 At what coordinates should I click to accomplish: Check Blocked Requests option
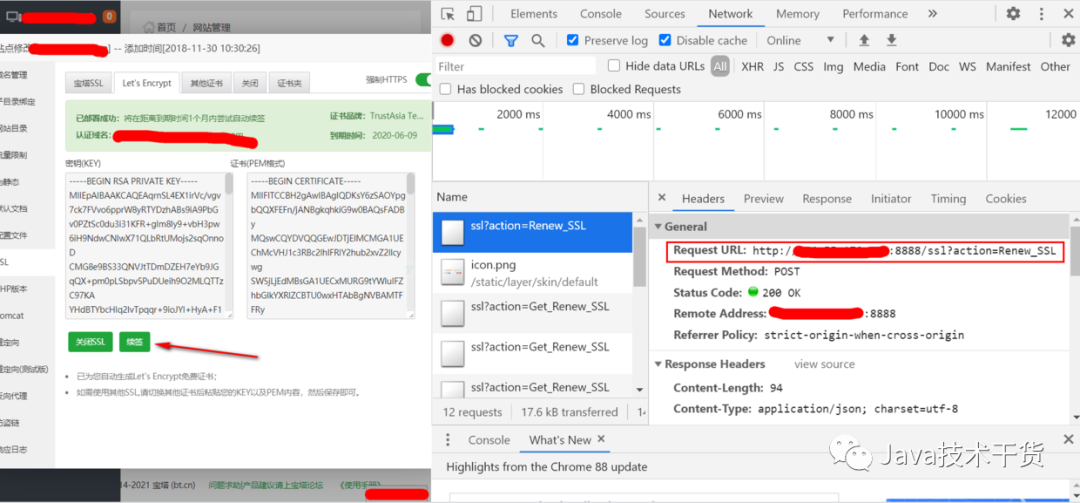coord(579,89)
